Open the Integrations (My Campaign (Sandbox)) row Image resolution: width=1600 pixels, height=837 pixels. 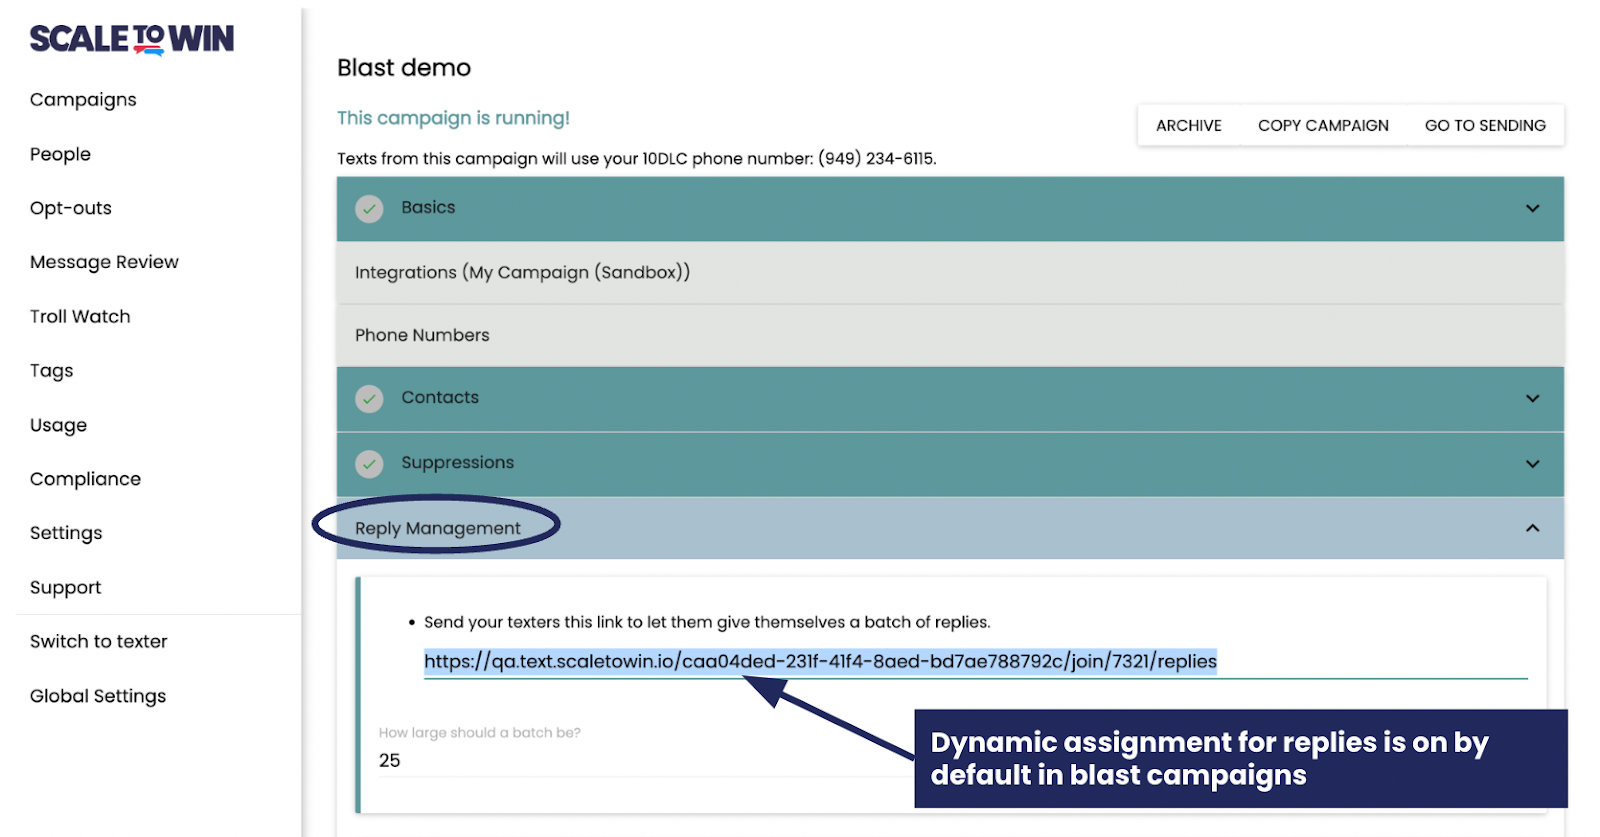point(950,272)
